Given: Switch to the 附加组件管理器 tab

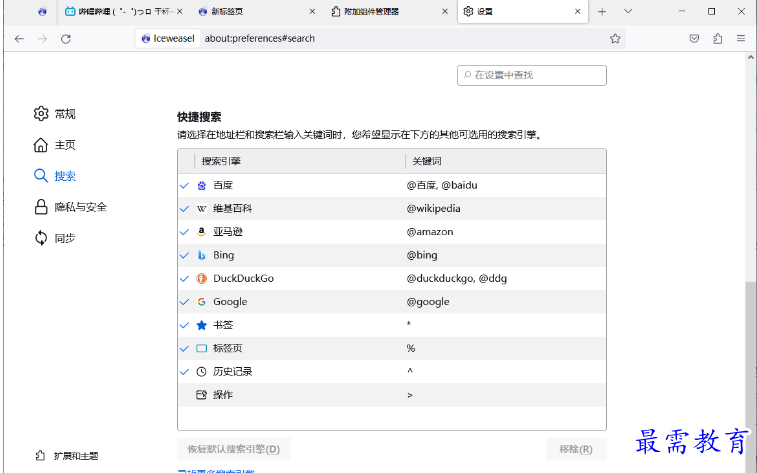Looking at the screenshot, I should (384, 12).
